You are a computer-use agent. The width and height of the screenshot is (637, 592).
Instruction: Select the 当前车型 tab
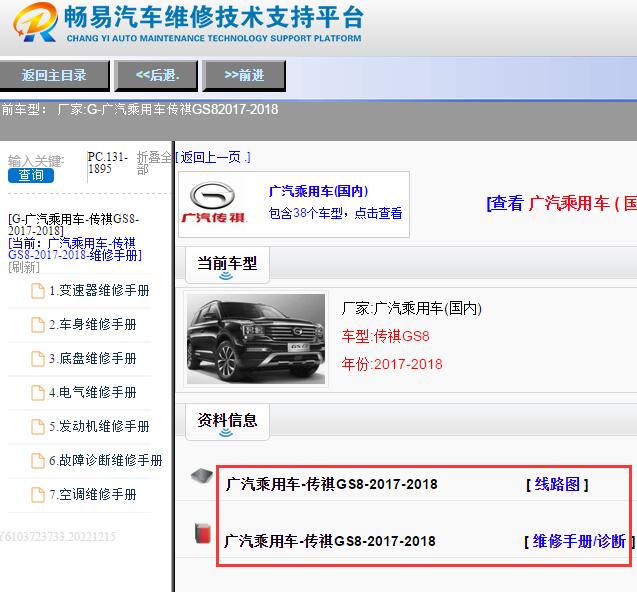tap(228, 265)
